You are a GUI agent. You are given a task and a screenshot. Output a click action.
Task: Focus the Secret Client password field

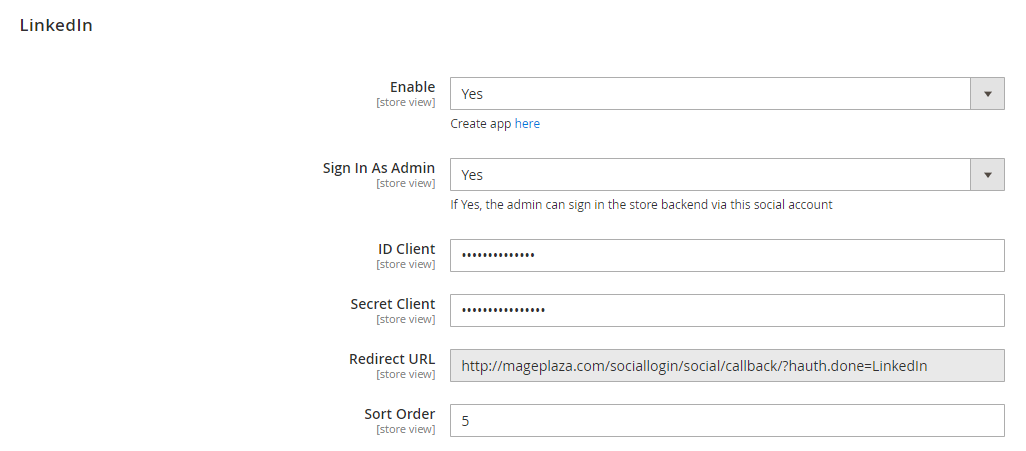[x=727, y=310]
